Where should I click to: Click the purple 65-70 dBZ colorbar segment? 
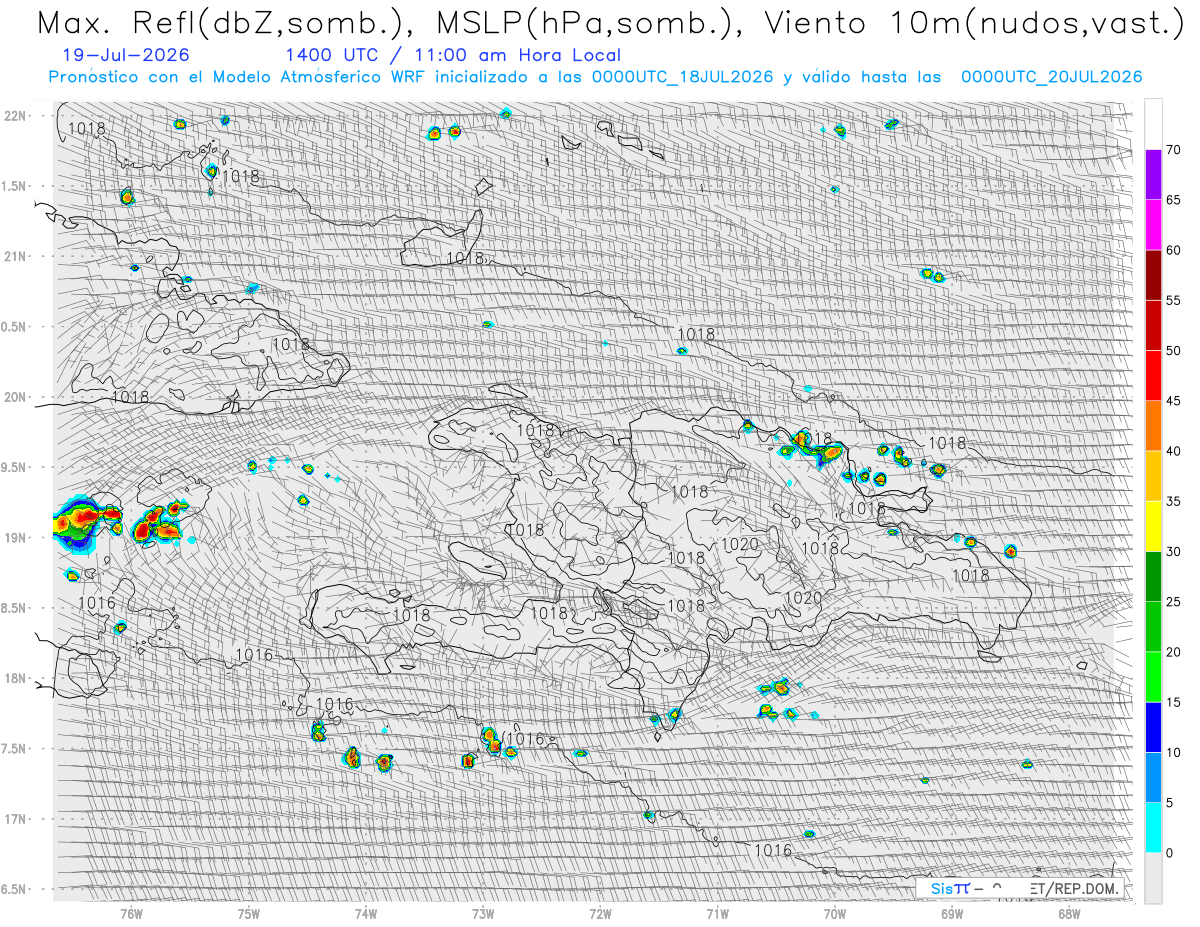click(x=1153, y=175)
